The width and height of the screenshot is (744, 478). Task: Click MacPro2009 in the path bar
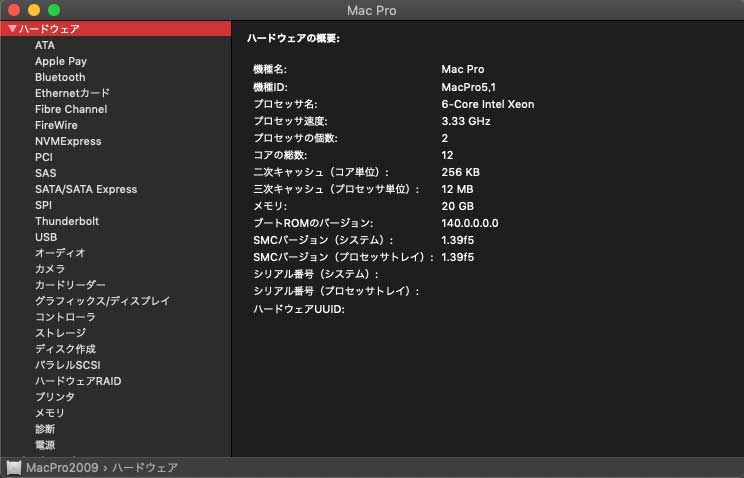coord(62,468)
